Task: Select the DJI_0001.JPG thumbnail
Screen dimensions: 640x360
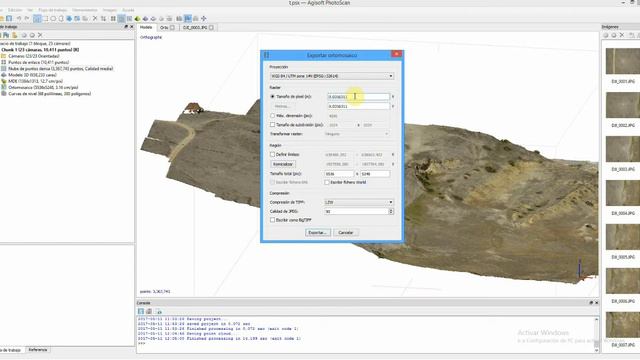Action: (622, 61)
